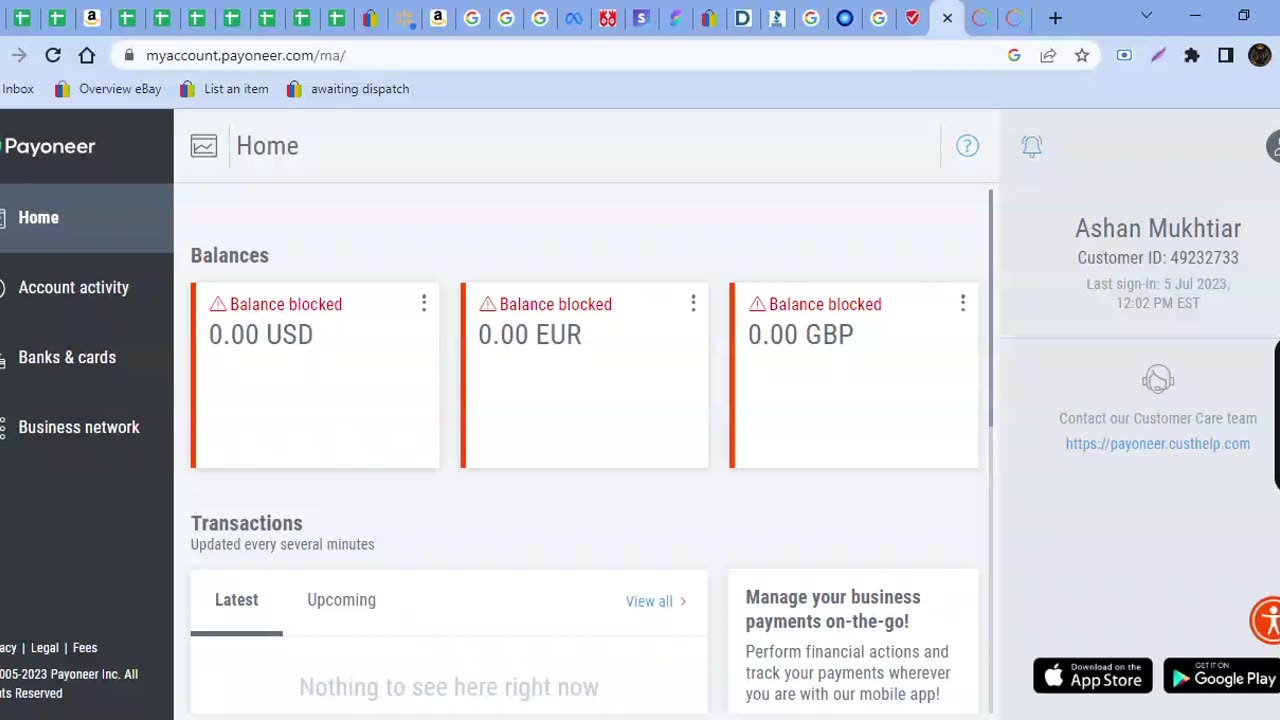Switch to the browser tab with D icon
Image resolution: width=1280 pixels, height=720 pixels.
coord(743,18)
